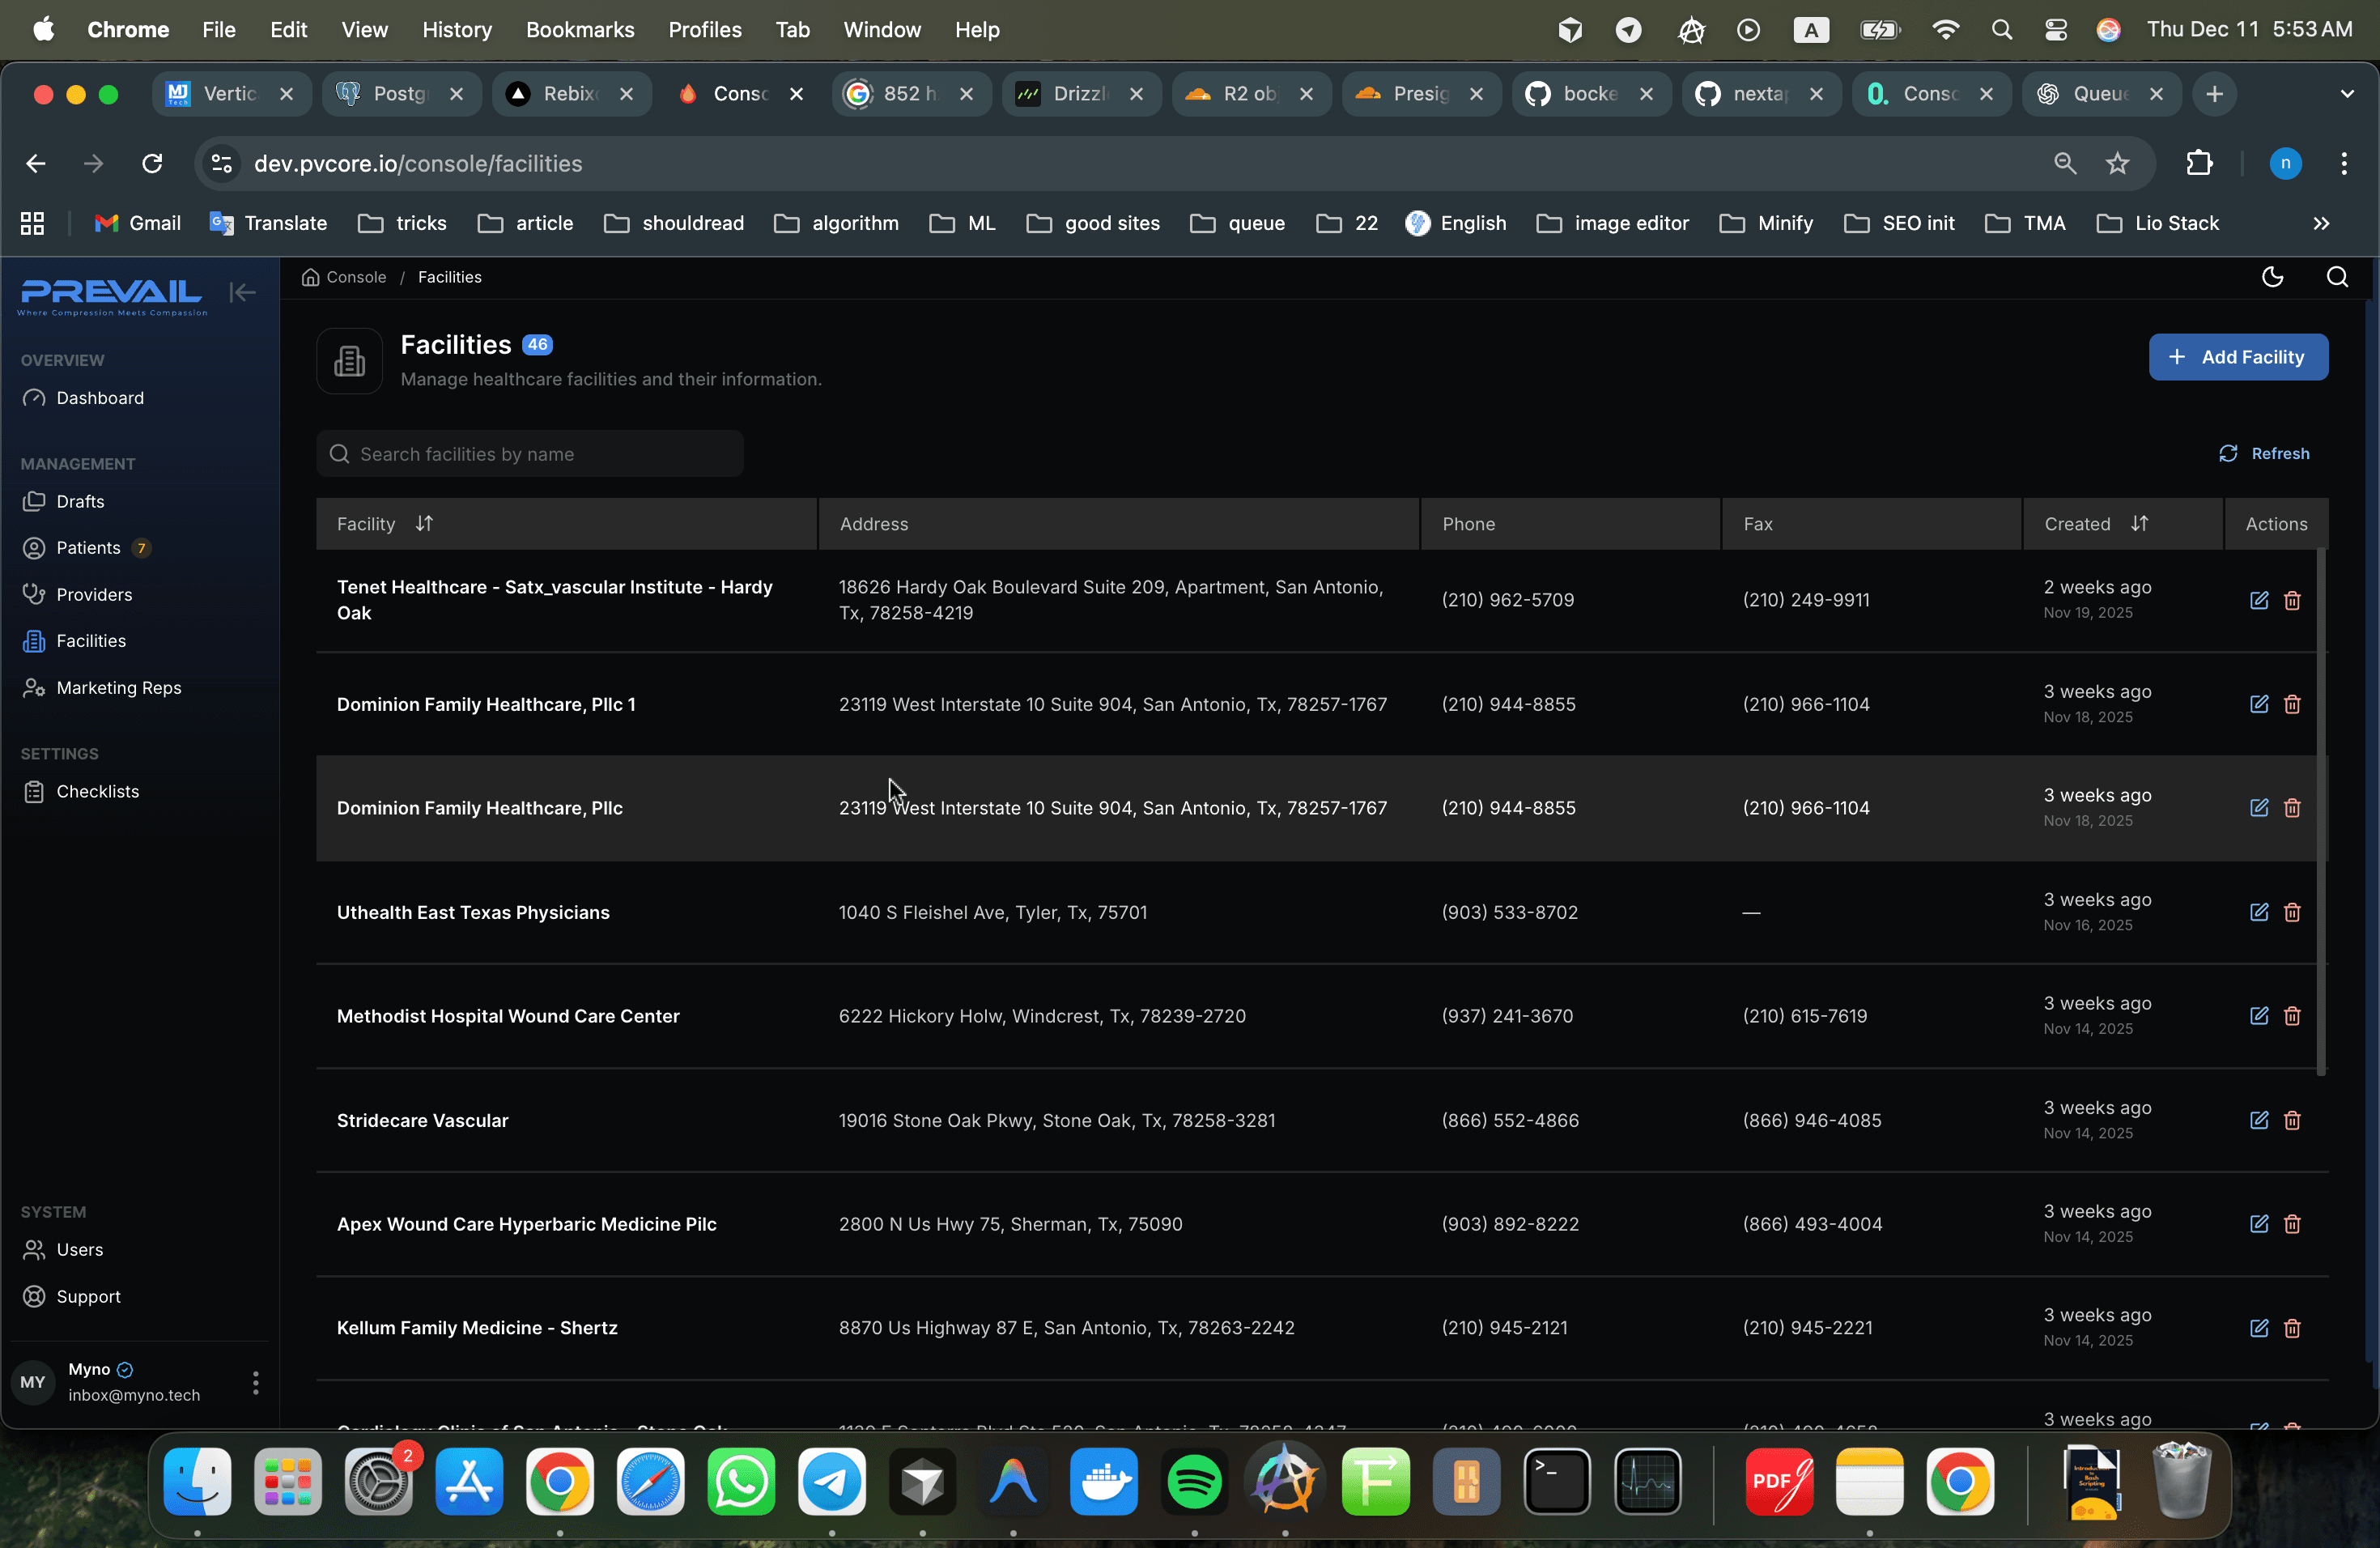Expand the hidden bookmarks chevron

[x=2321, y=223]
